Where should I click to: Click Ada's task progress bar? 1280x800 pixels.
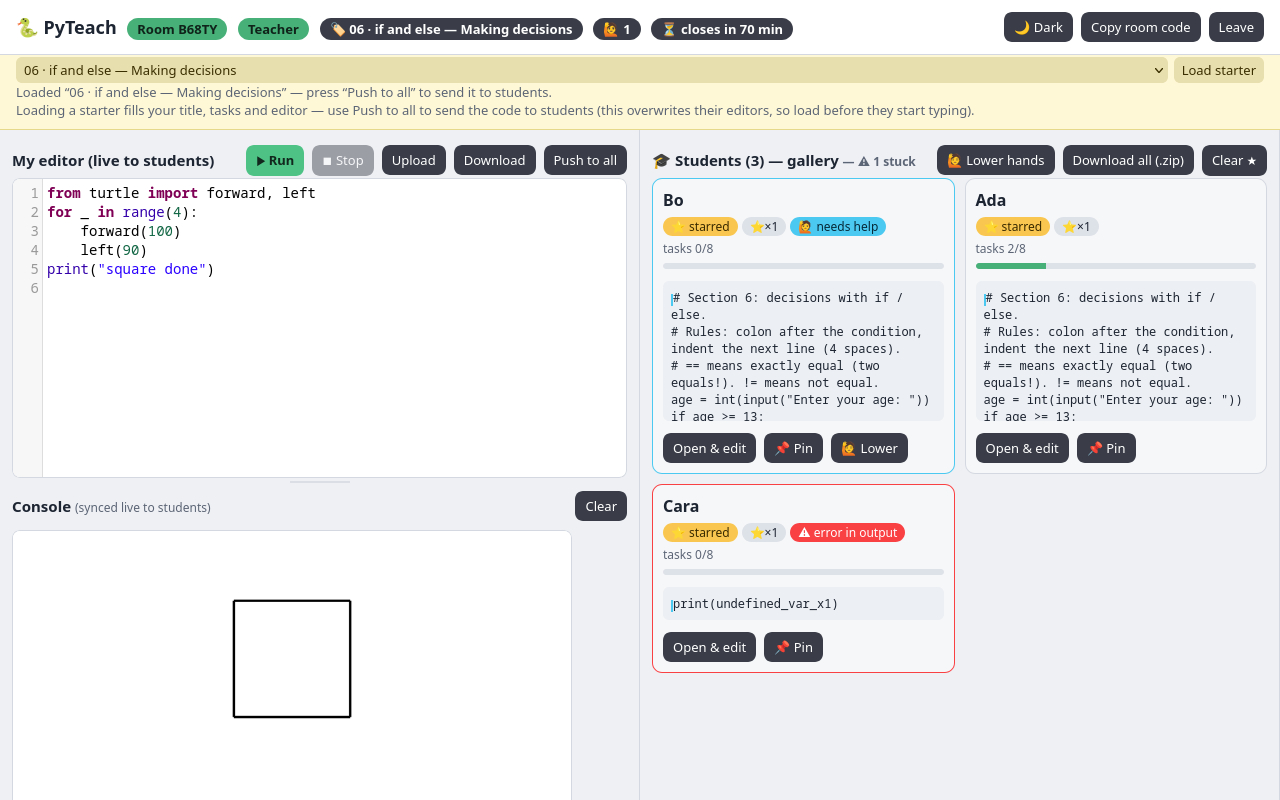click(x=1116, y=266)
